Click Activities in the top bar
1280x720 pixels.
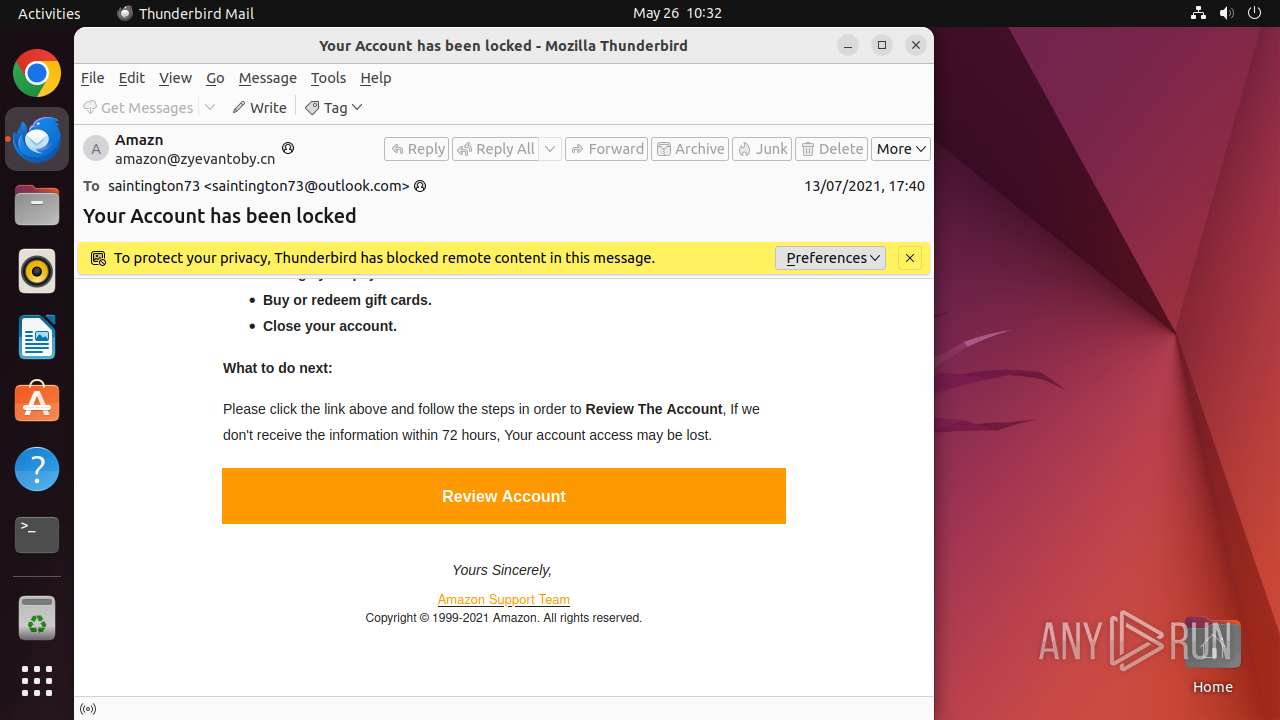(49, 13)
